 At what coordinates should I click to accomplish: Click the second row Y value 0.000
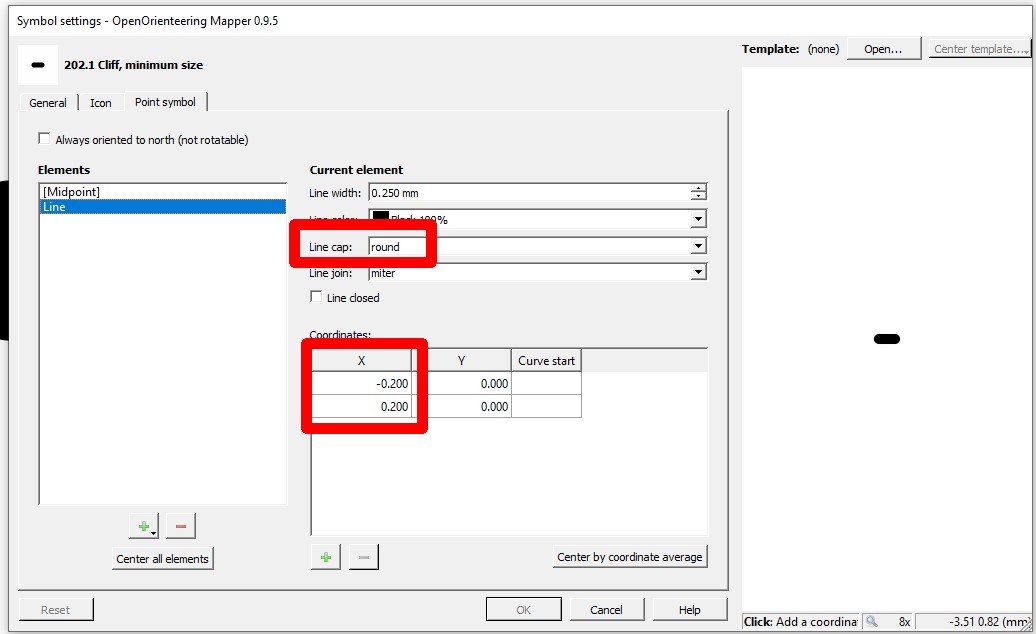coord(461,406)
